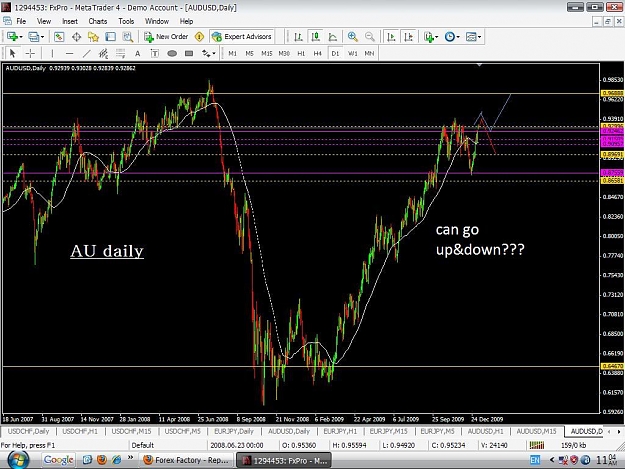Switch to USDCHF,M5 chart tab
This screenshot has width=625, height=469.
183,431
